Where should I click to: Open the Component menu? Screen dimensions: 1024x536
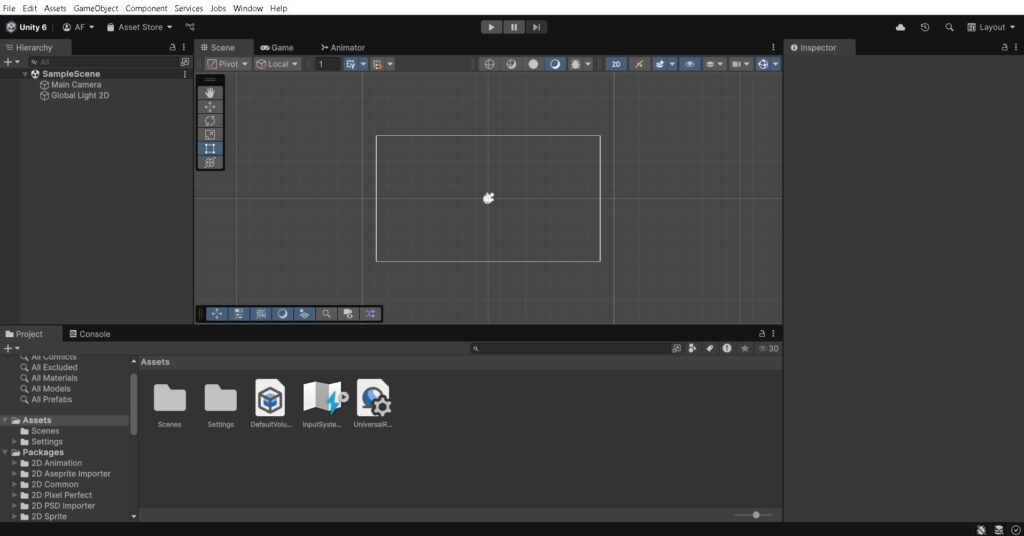(x=146, y=8)
